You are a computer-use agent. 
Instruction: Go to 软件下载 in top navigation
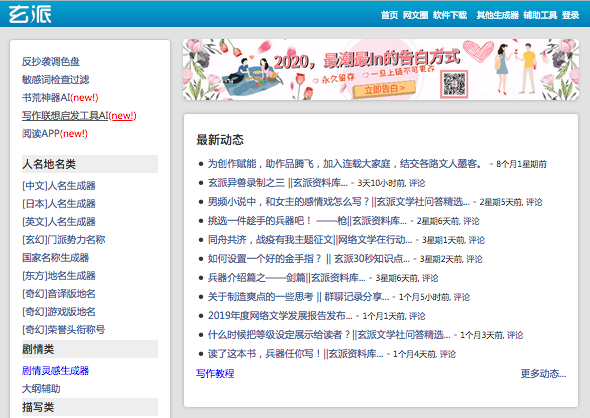(x=450, y=15)
